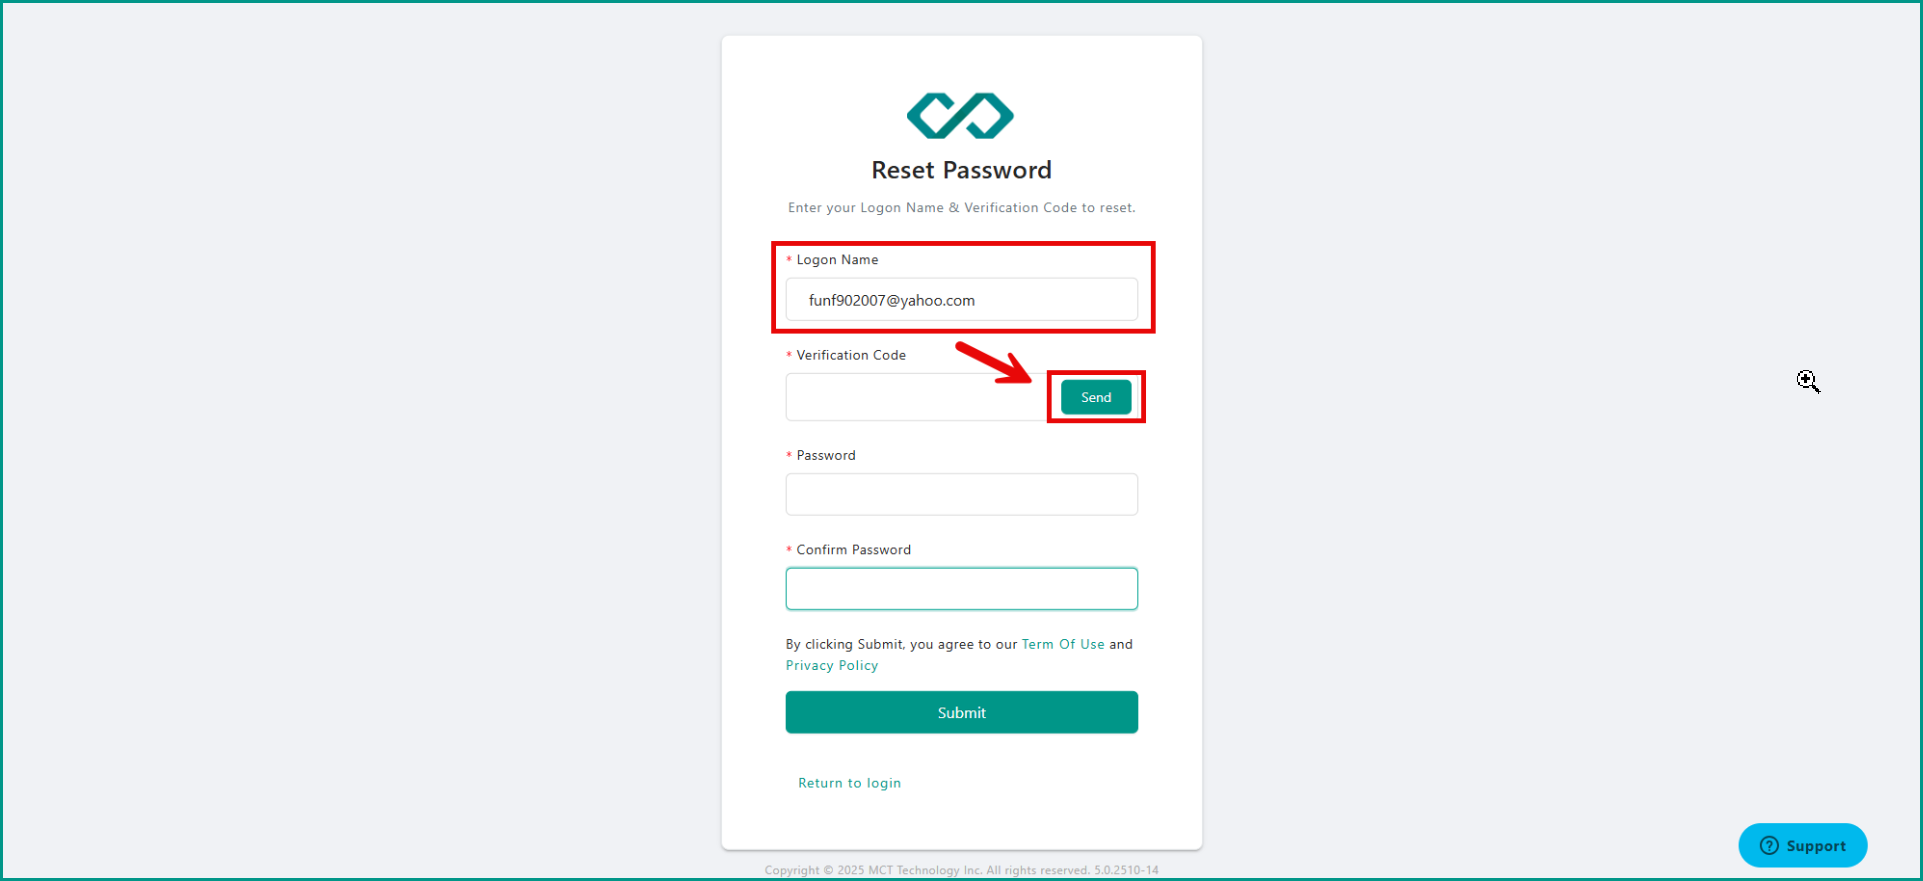Click the red arrow pointing to Send
Screen dimensions: 1923x881
tap(993, 362)
